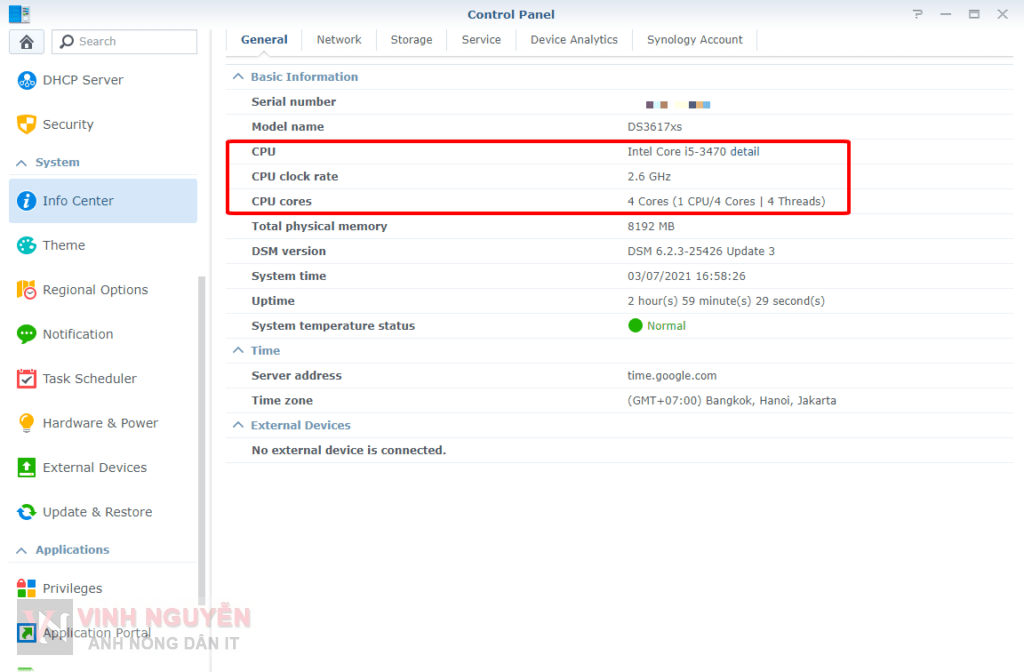Click the Update & Restore icon

27,512
